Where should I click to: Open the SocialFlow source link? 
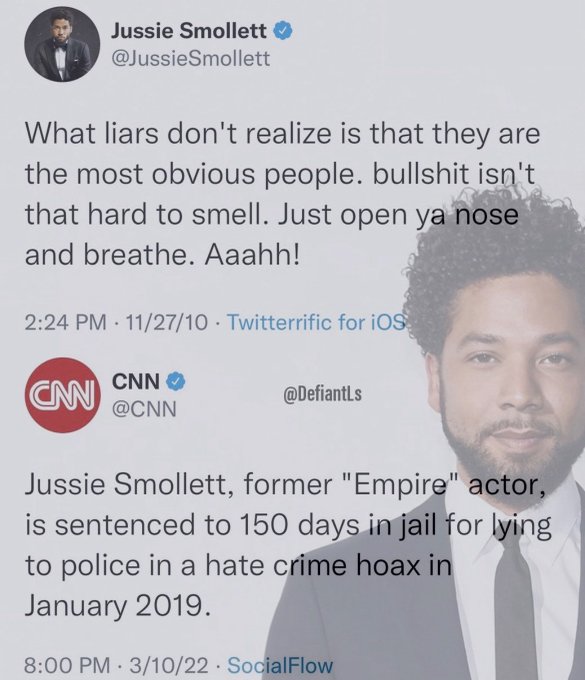point(280,665)
